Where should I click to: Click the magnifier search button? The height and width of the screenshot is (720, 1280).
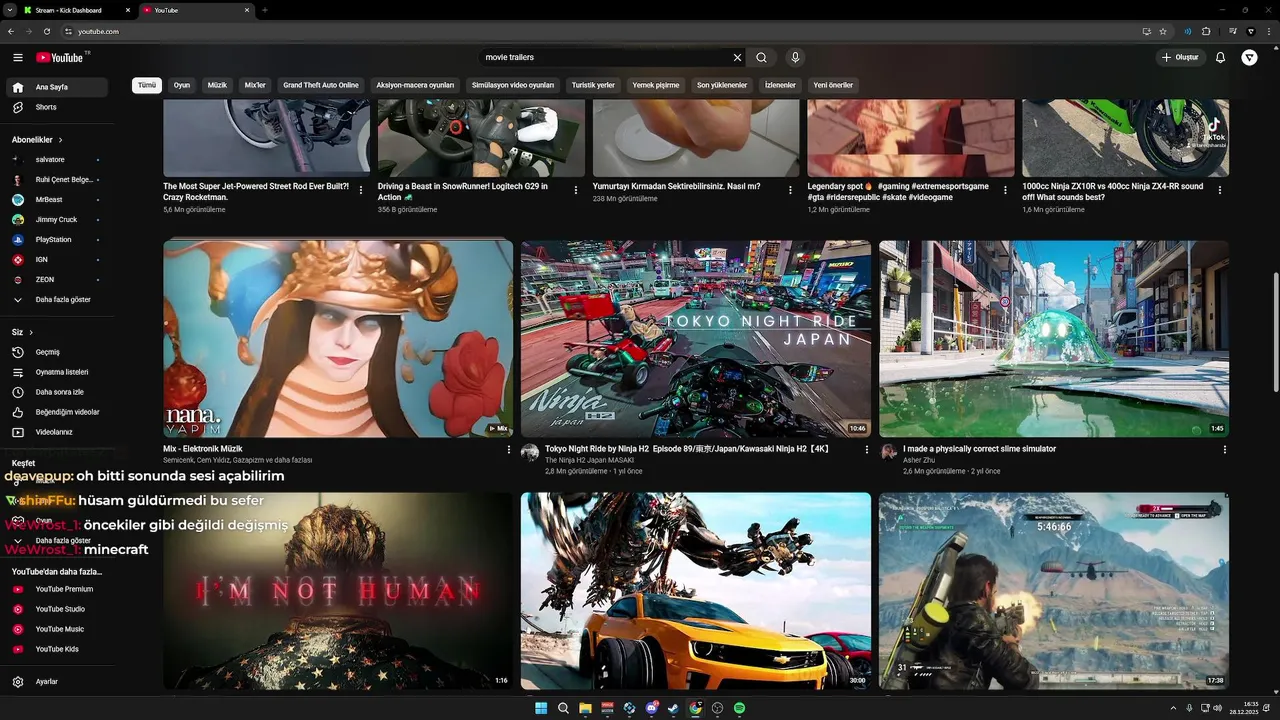761,58
